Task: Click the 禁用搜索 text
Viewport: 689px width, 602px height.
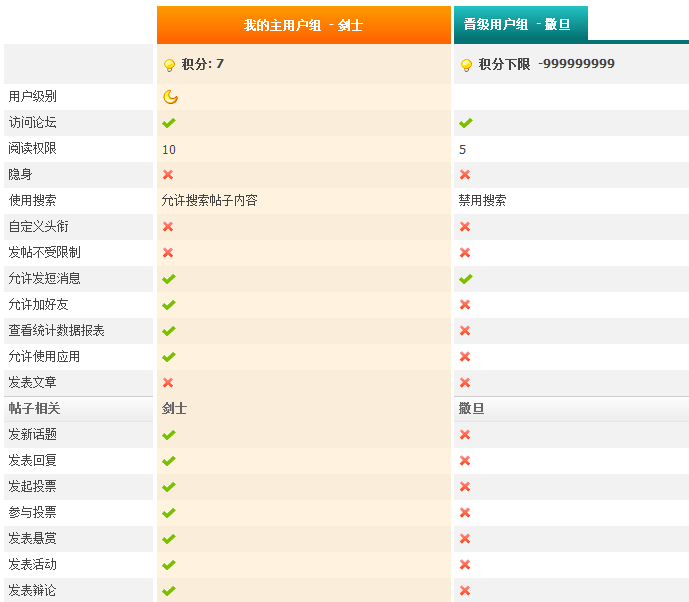Action: [482, 200]
